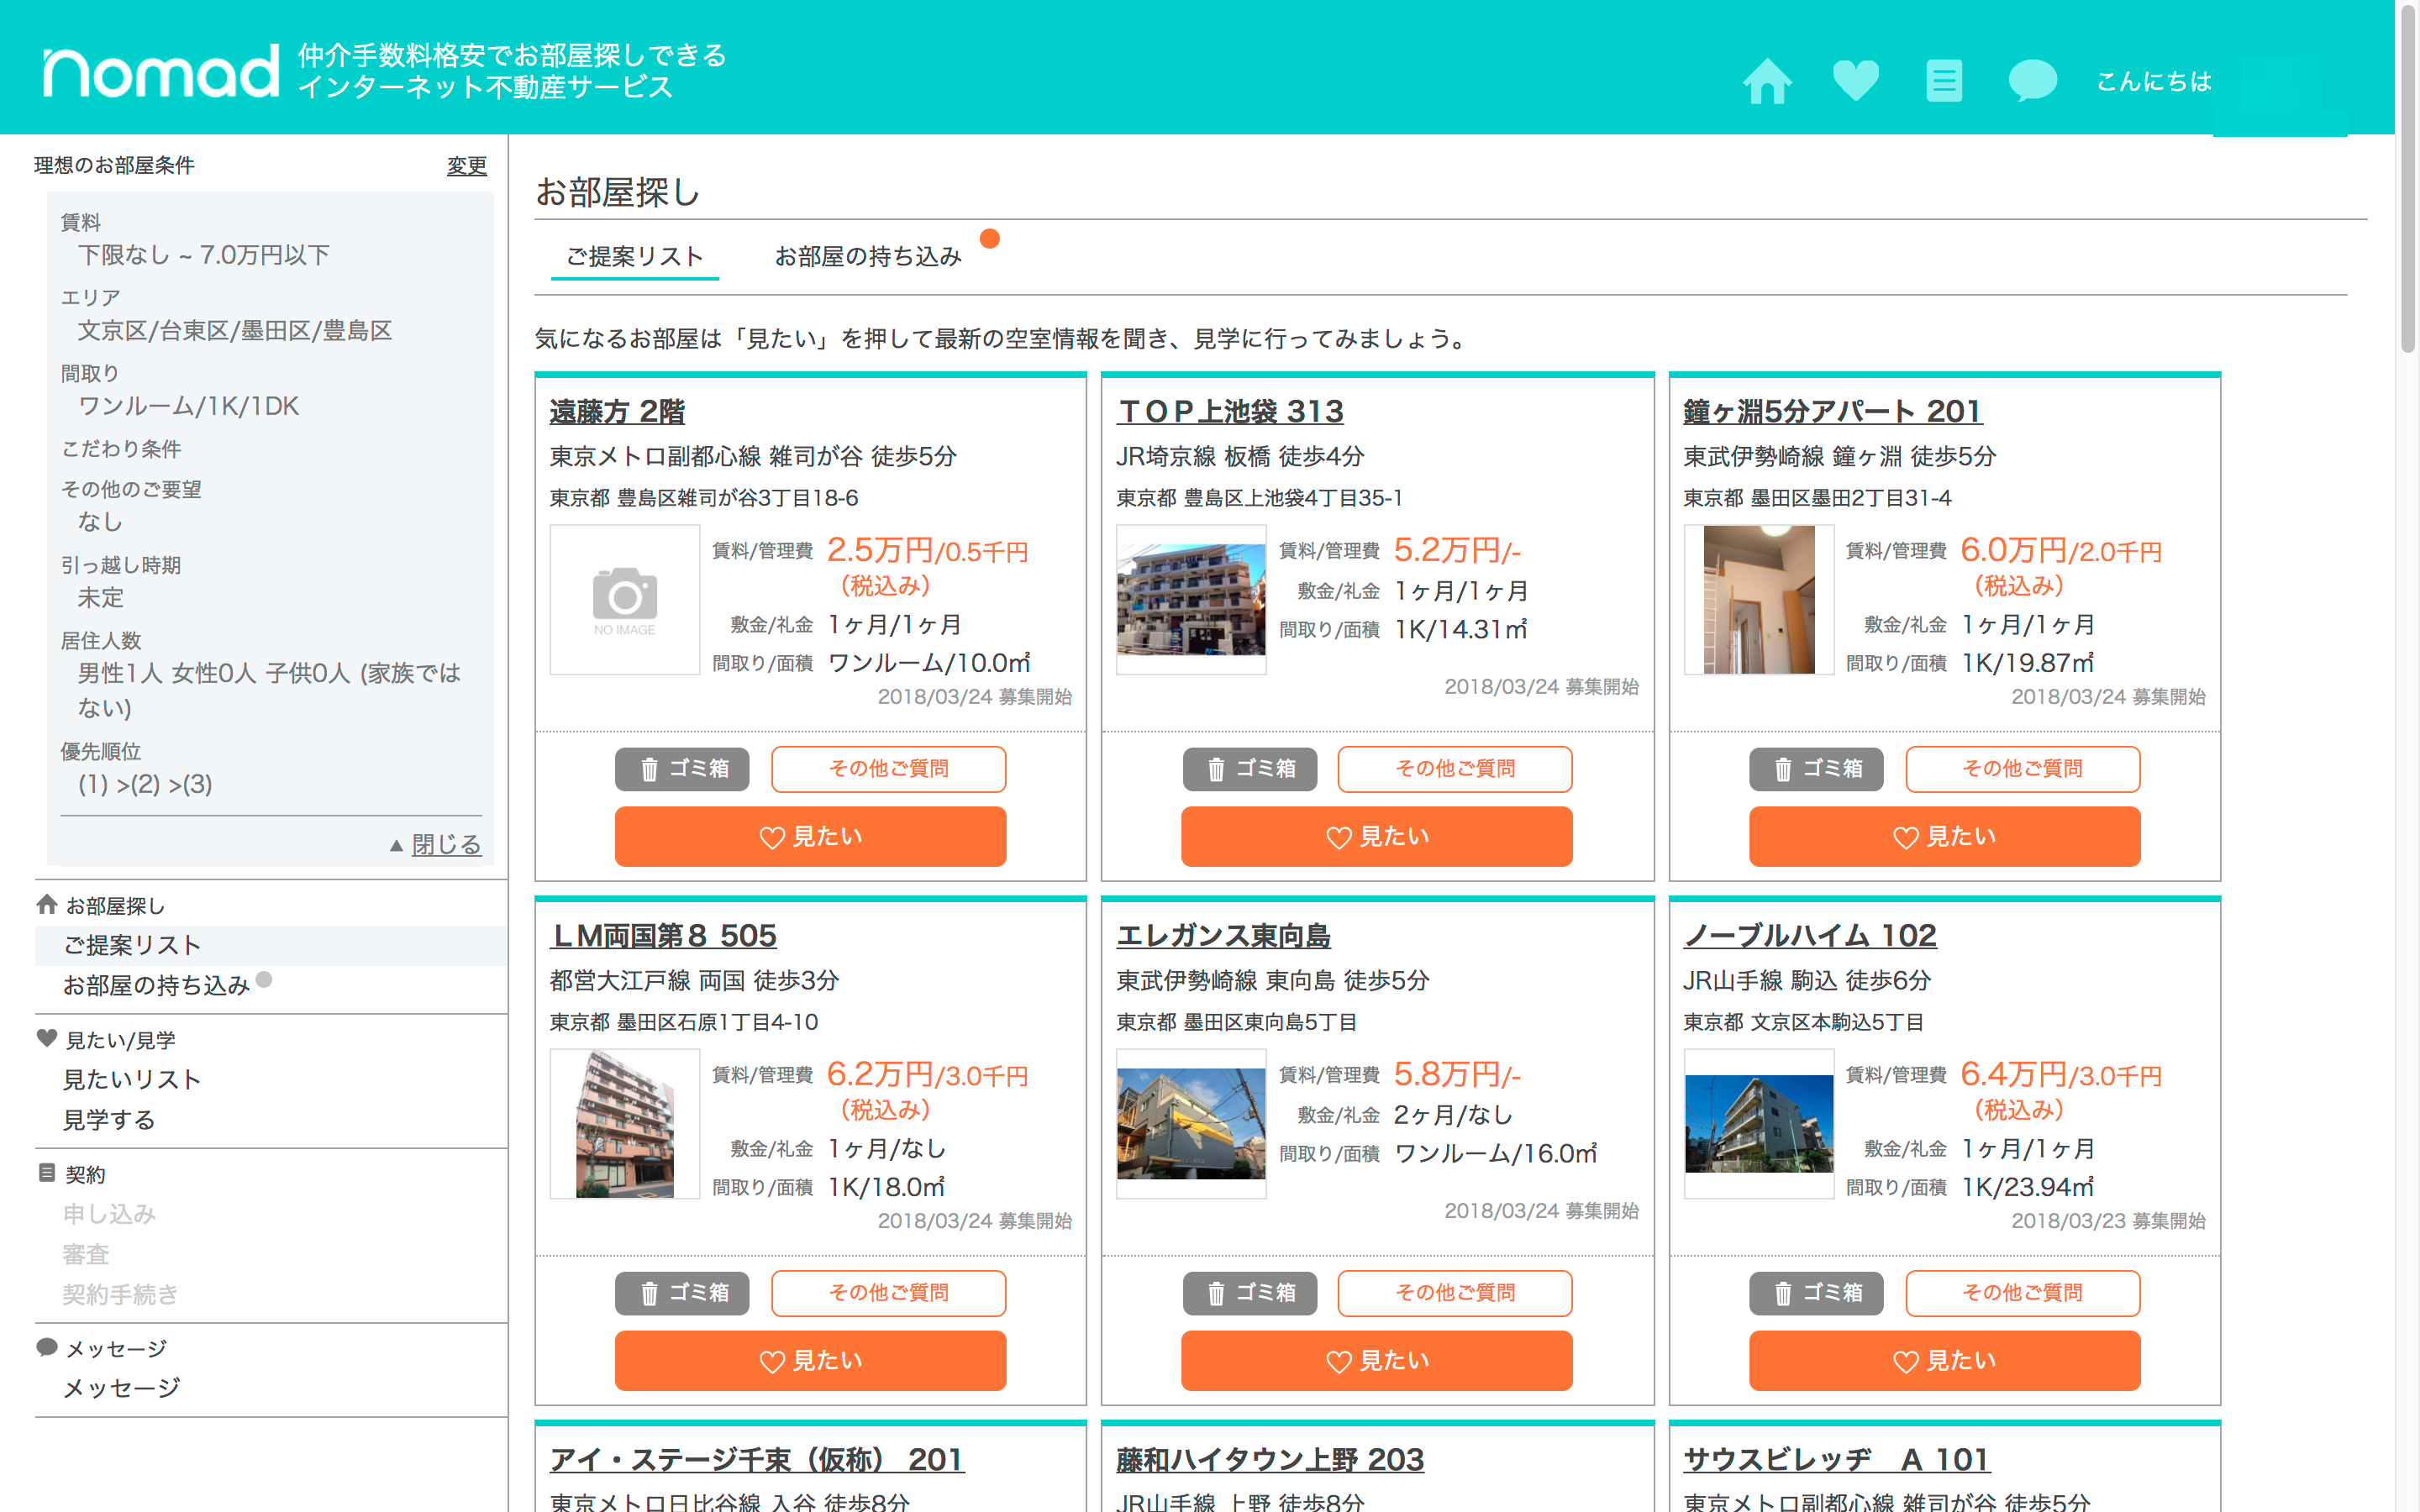Open sidebar 見たい/見学 section heading
Screen dimensions: 2420x1512
[106, 1040]
